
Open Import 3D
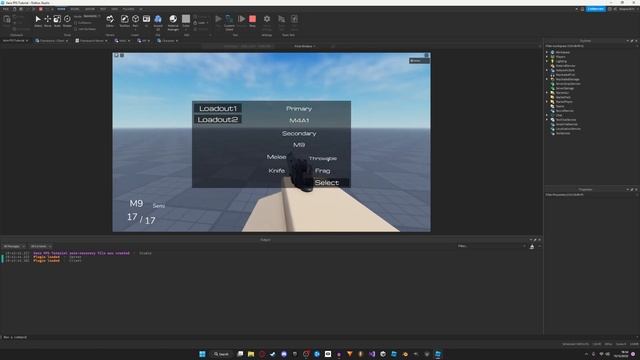(158, 22)
